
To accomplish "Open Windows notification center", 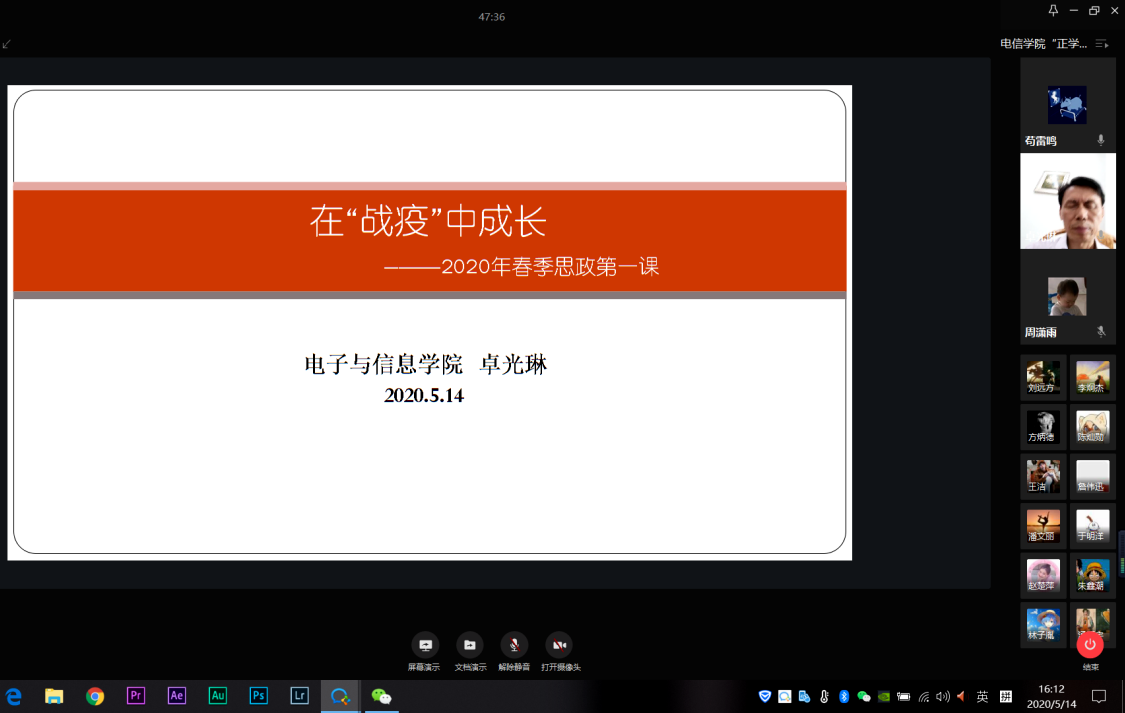I will tap(1098, 696).
